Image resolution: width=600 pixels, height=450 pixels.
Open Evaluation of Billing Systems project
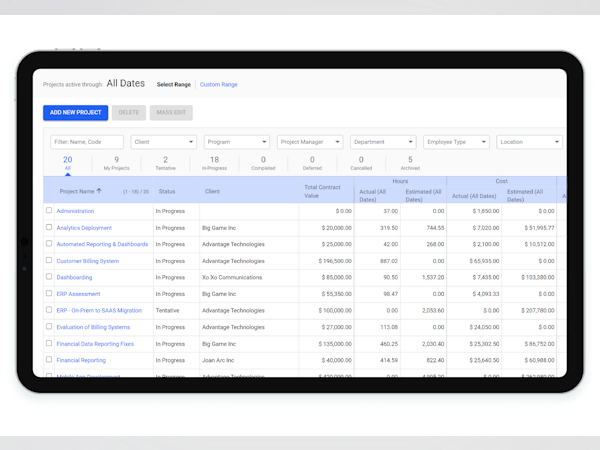[x=93, y=327]
